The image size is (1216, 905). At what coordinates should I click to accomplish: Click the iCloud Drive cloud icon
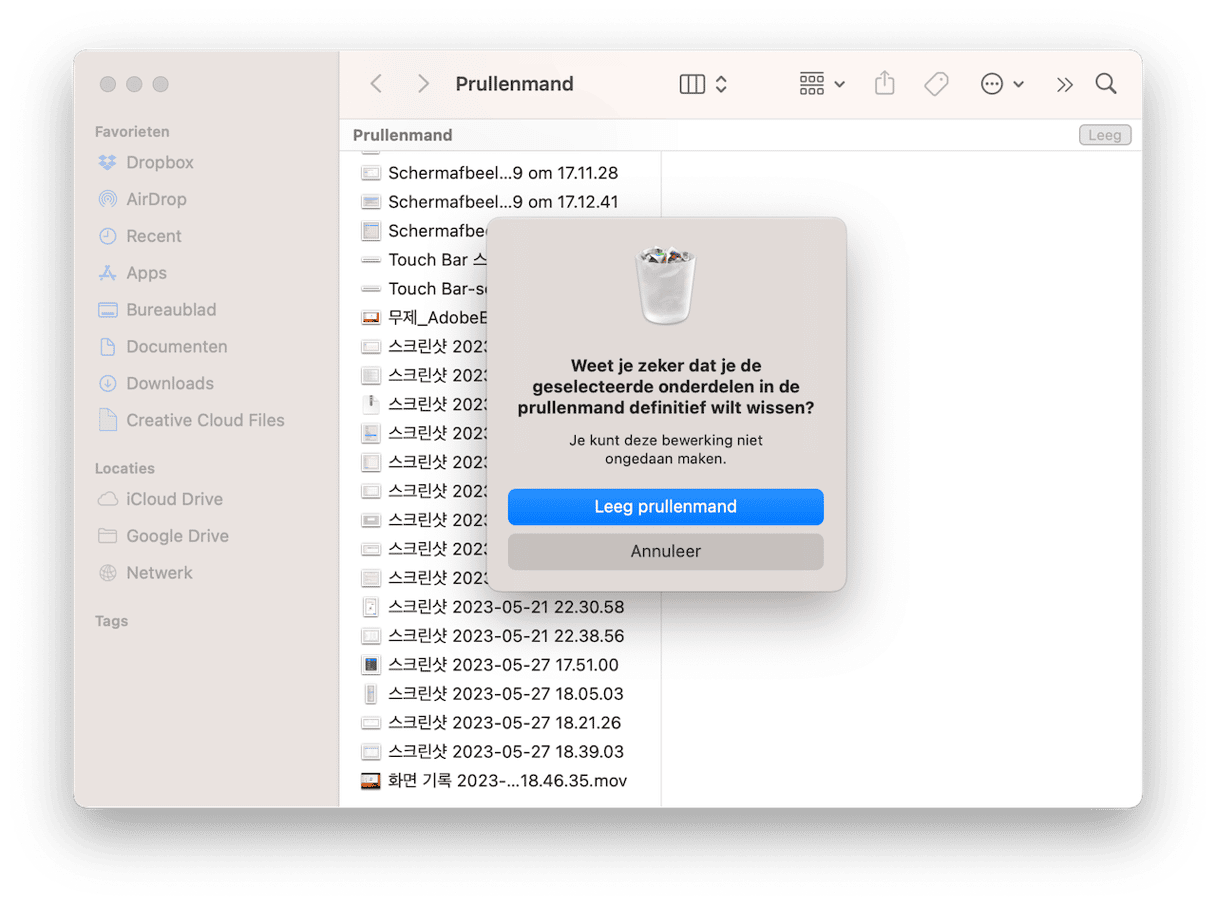point(108,499)
